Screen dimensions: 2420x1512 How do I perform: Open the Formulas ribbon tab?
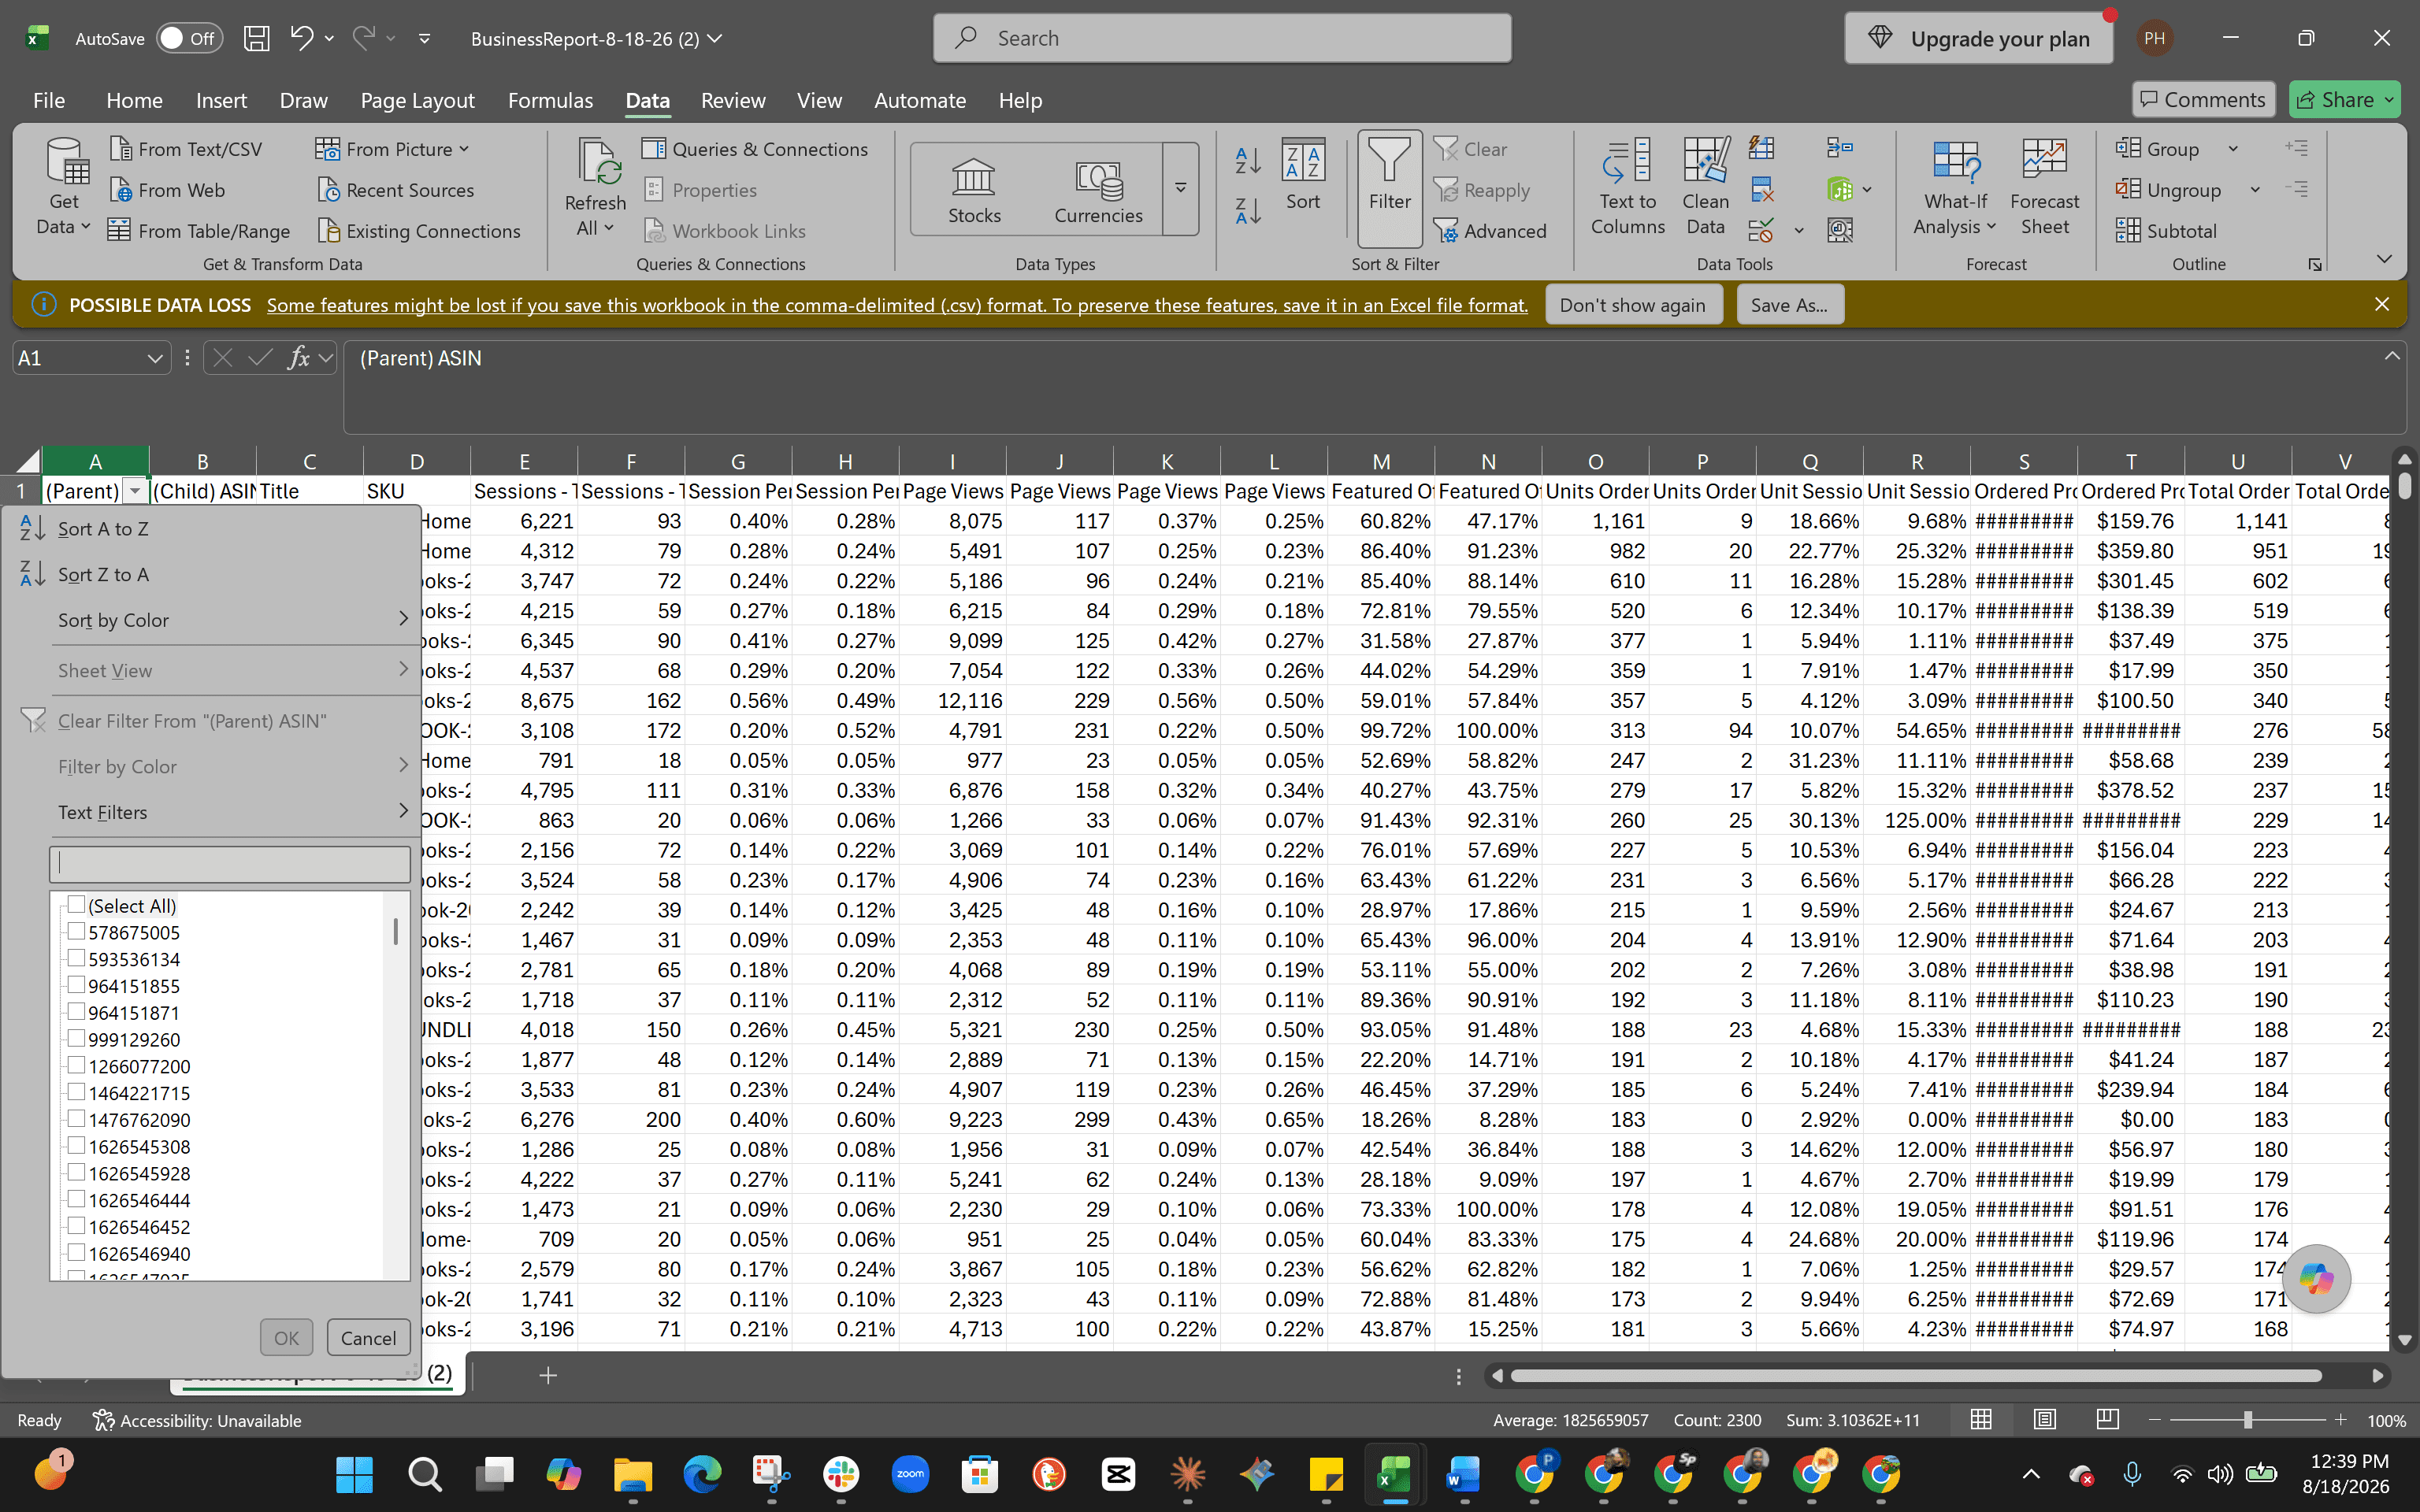pyautogui.click(x=550, y=100)
